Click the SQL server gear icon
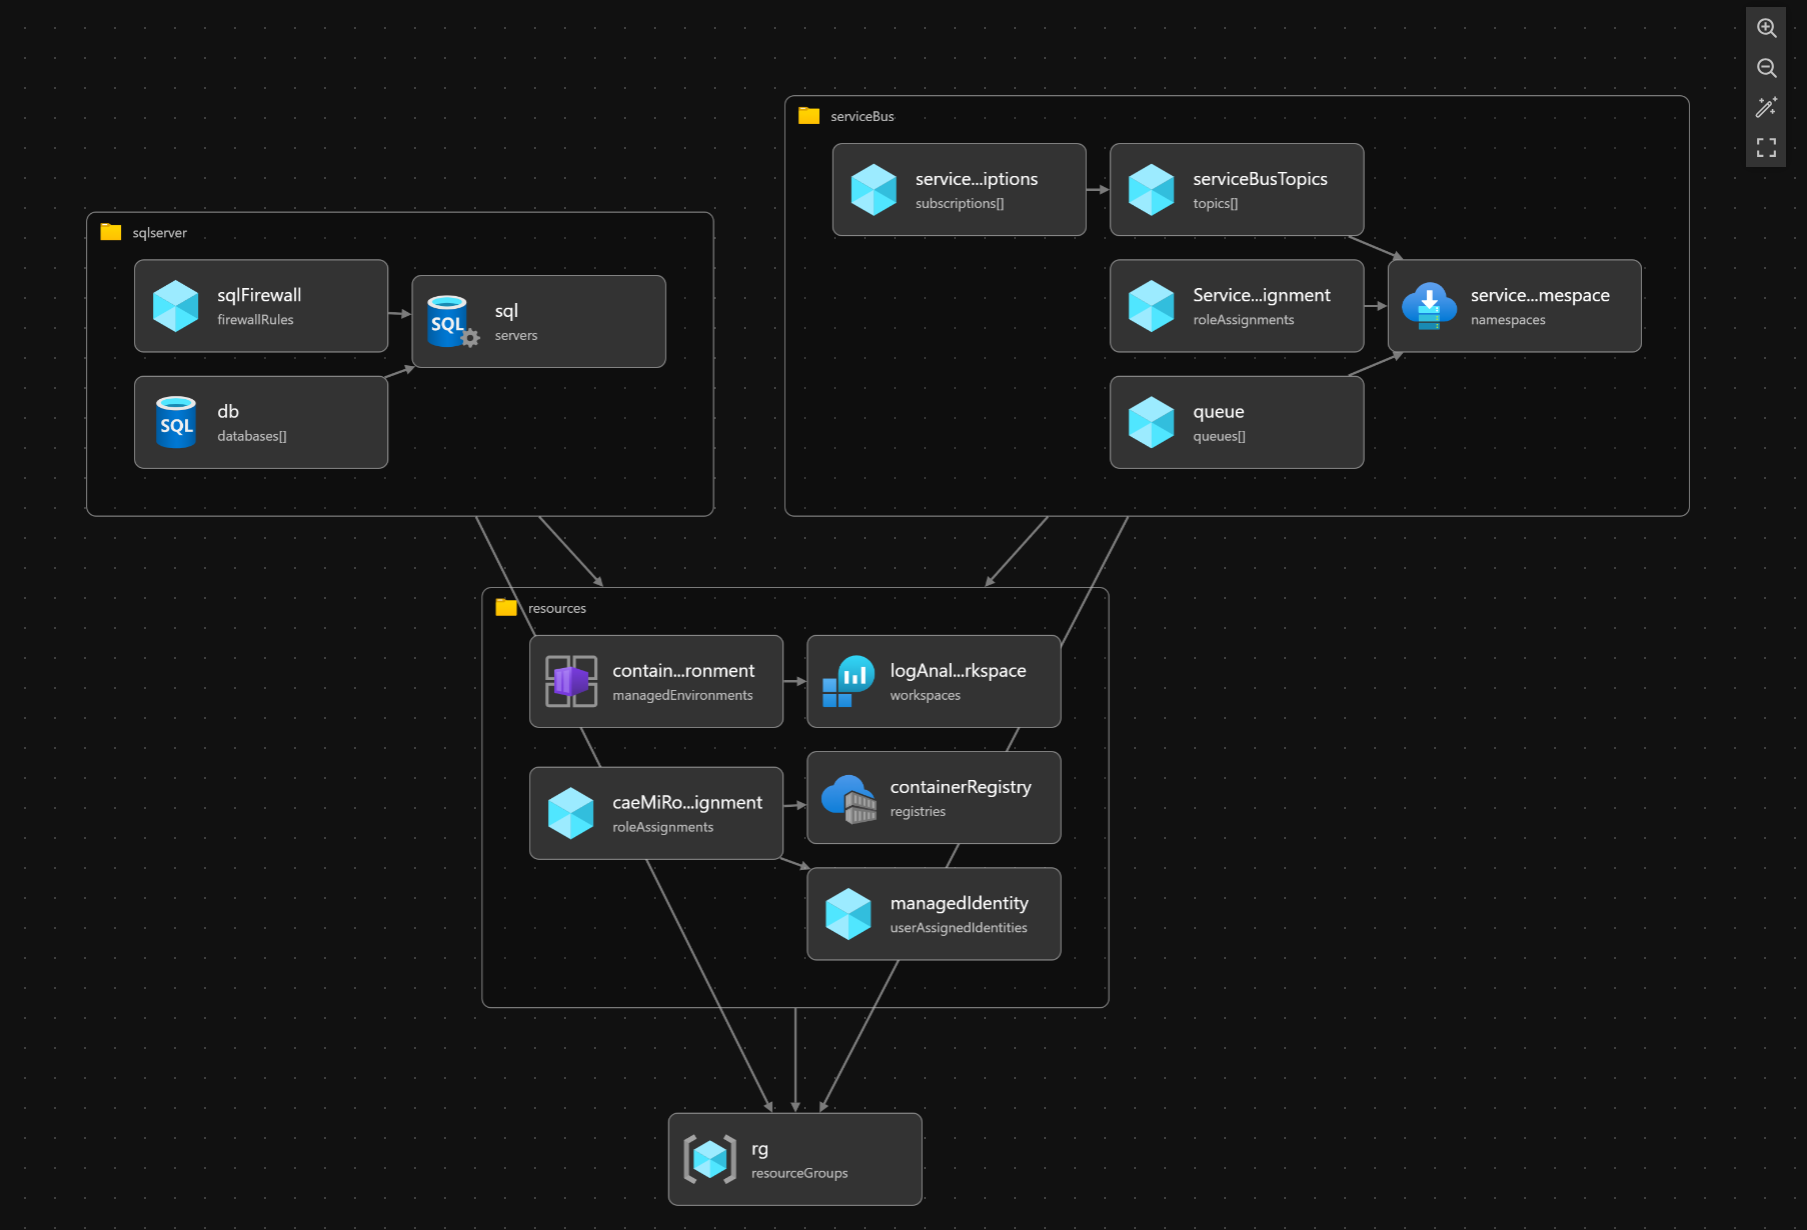 click(x=453, y=321)
